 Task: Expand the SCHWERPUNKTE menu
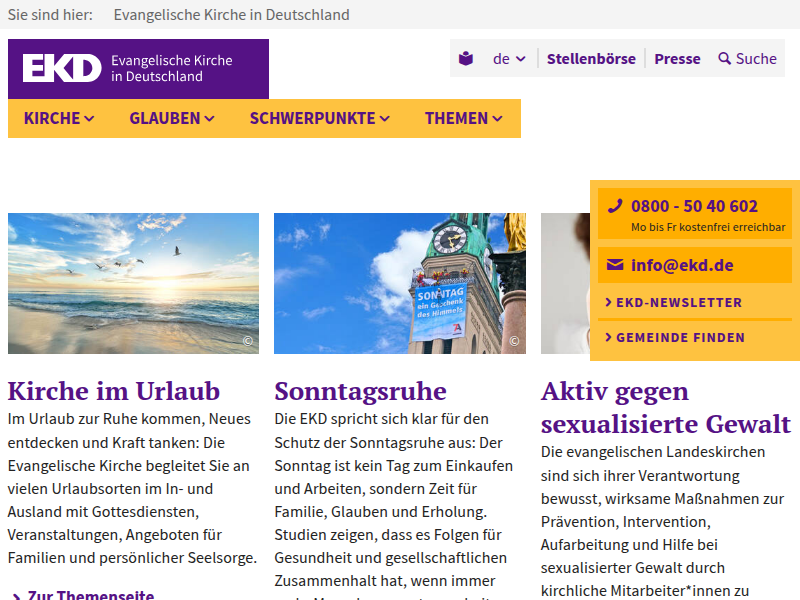320,118
